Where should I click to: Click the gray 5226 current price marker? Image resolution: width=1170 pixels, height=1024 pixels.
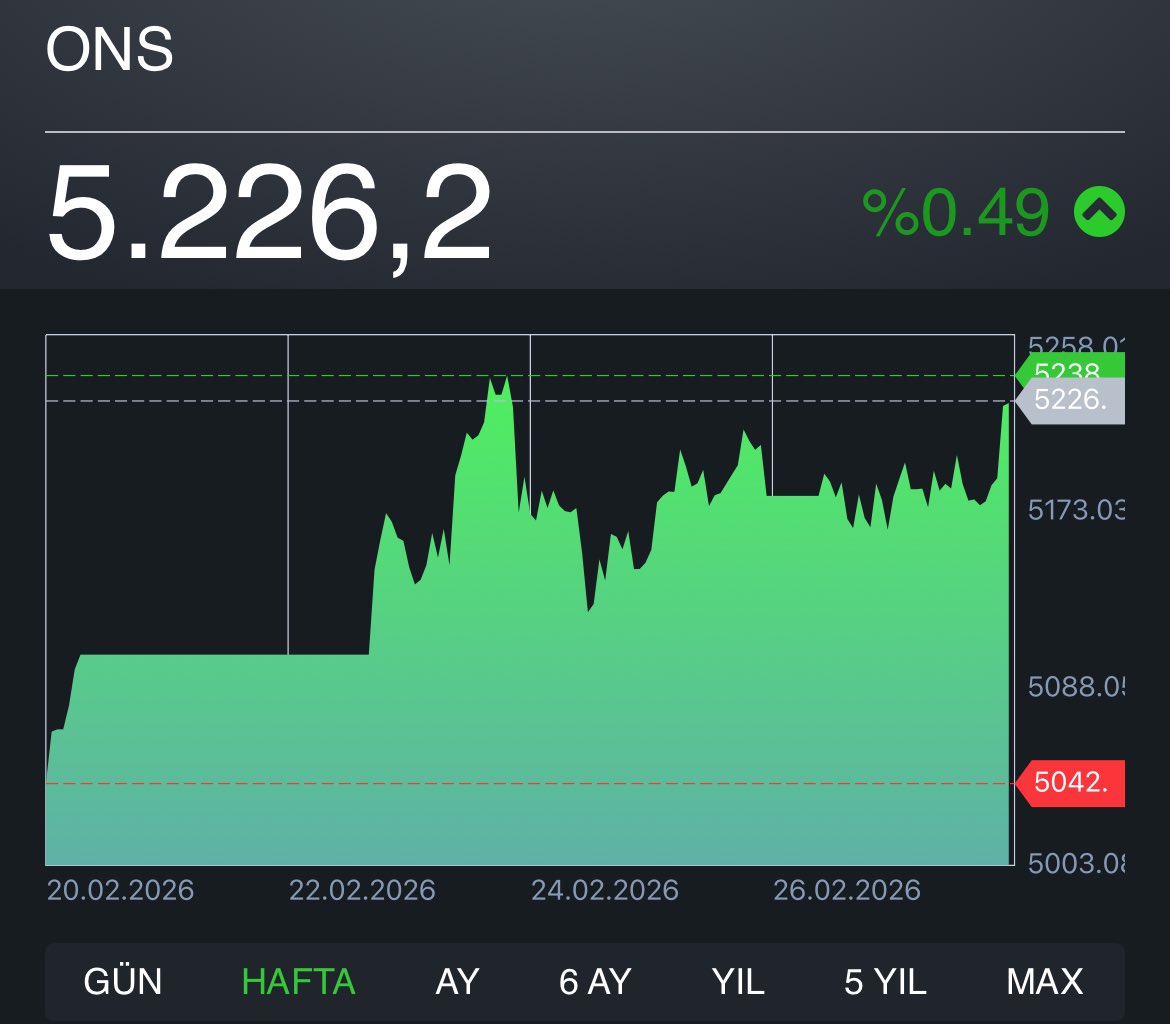tap(1070, 401)
